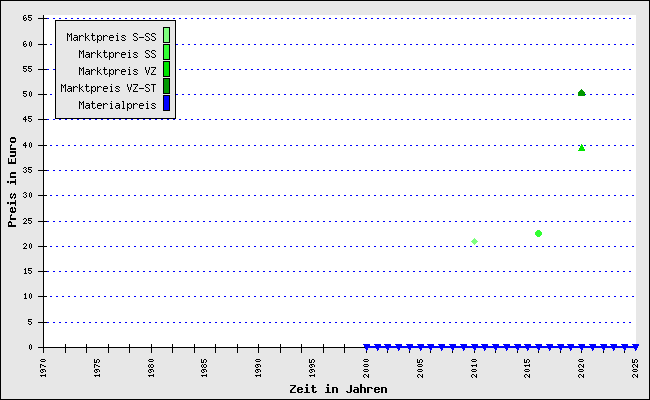This screenshot has width=650, height=400.
Task: Click the Marktpreis S-SS legend color swatch
Action: [x=166, y=35]
